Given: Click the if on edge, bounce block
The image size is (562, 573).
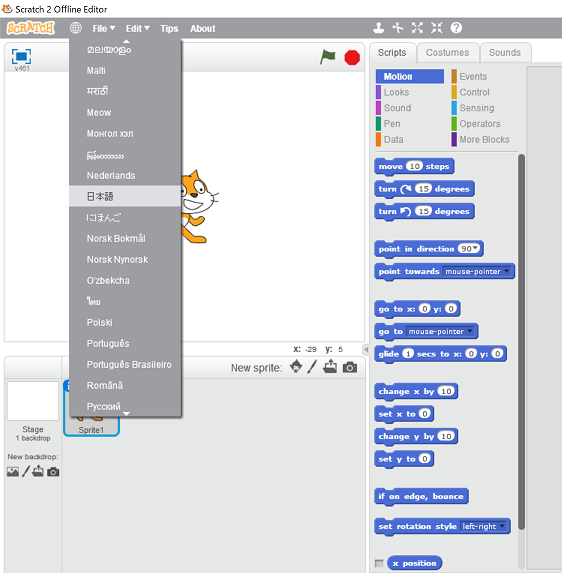Looking at the screenshot, I should click(421, 496).
